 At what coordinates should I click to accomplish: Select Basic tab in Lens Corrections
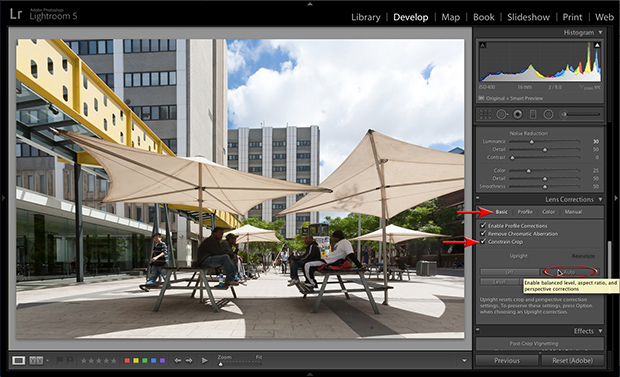tap(501, 212)
